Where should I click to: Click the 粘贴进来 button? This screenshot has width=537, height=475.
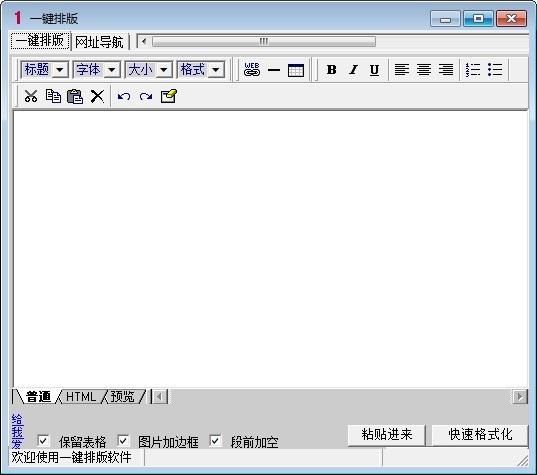(387, 435)
